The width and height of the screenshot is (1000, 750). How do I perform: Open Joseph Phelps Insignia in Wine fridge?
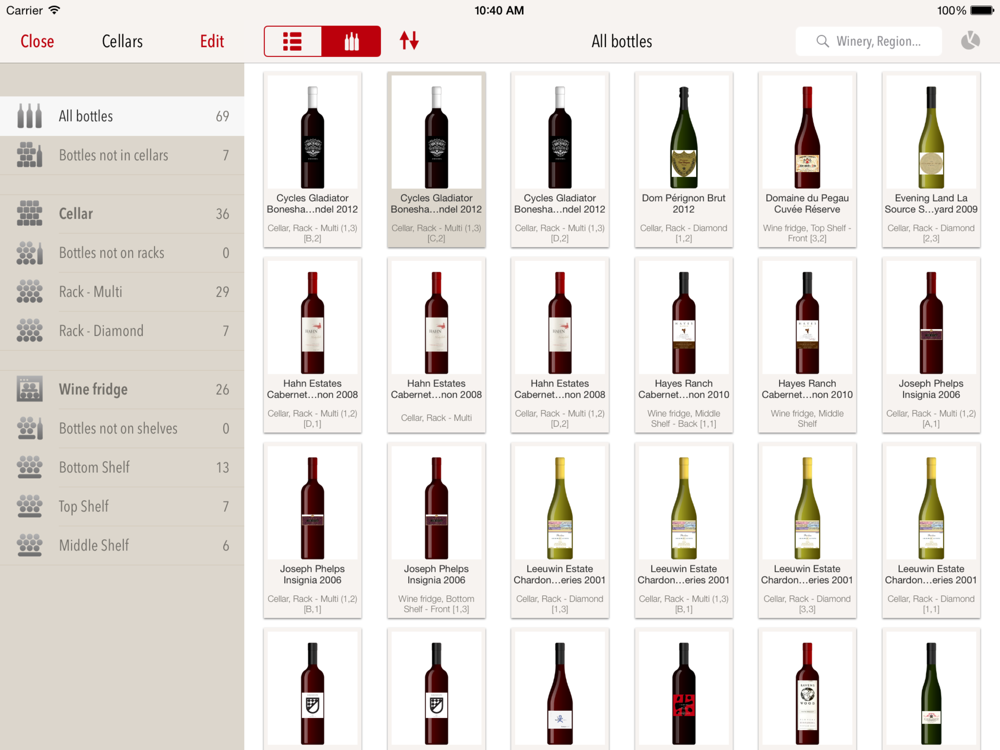436,531
